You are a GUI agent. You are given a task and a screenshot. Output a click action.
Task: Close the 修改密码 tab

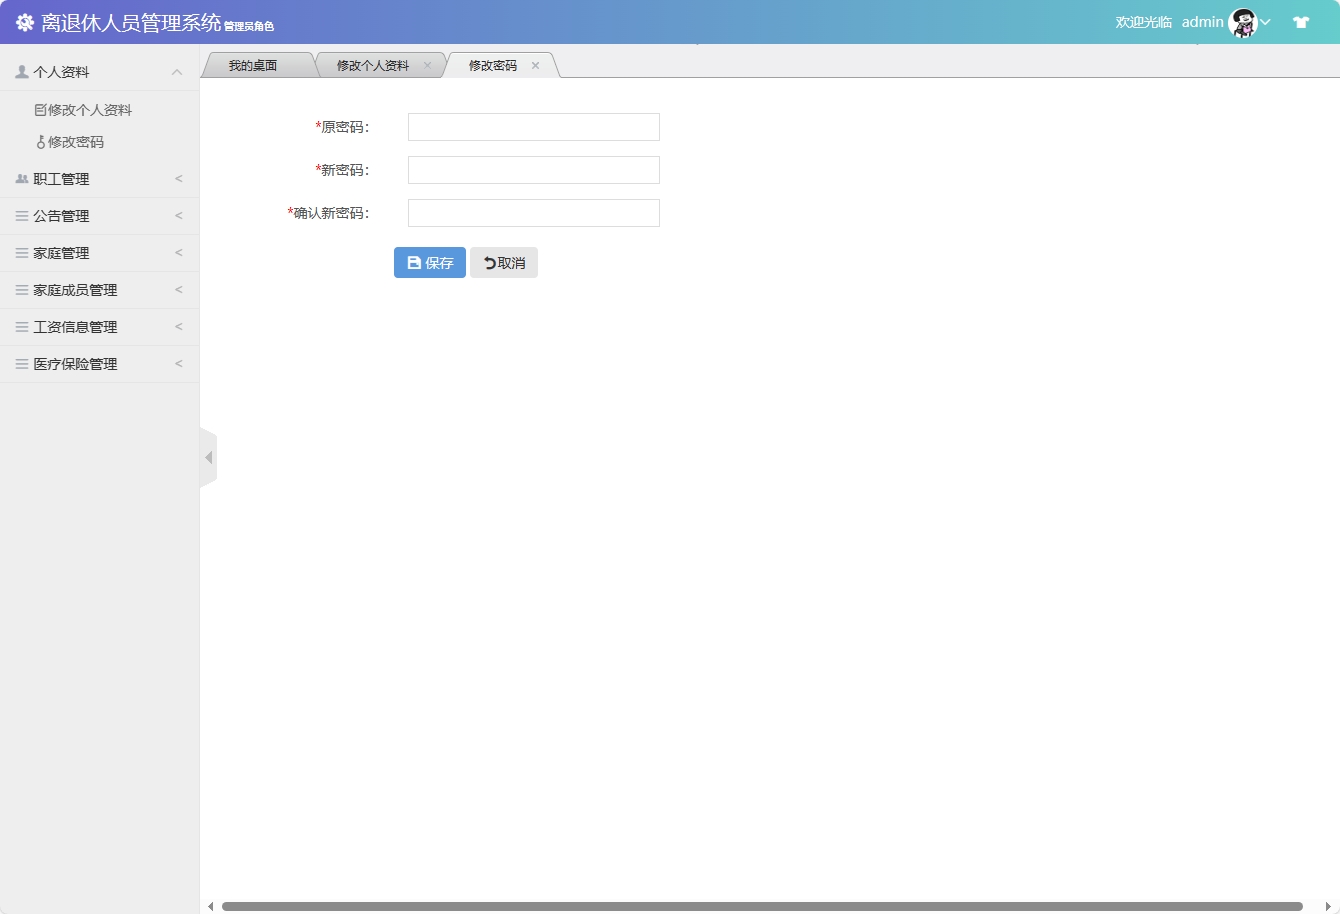click(535, 66)
